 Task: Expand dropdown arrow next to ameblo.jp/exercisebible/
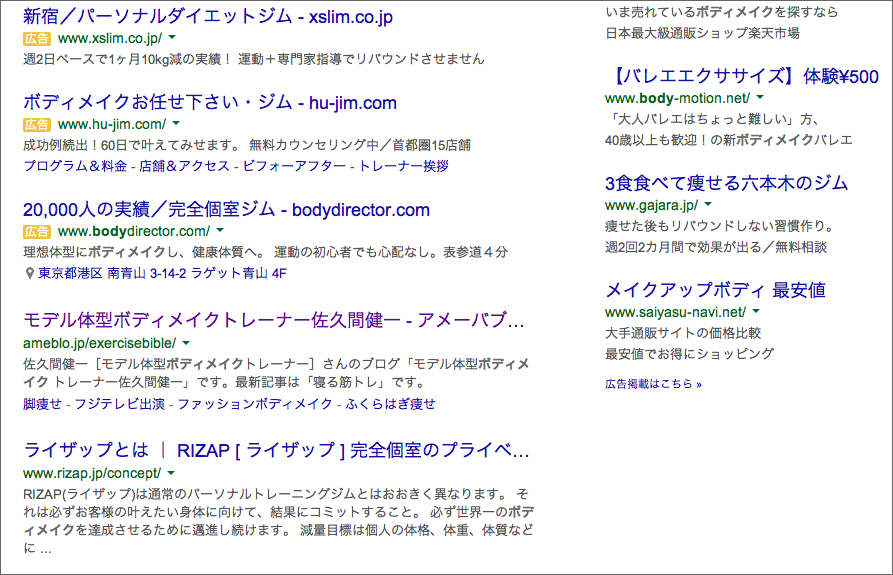[x=186, y=343]
